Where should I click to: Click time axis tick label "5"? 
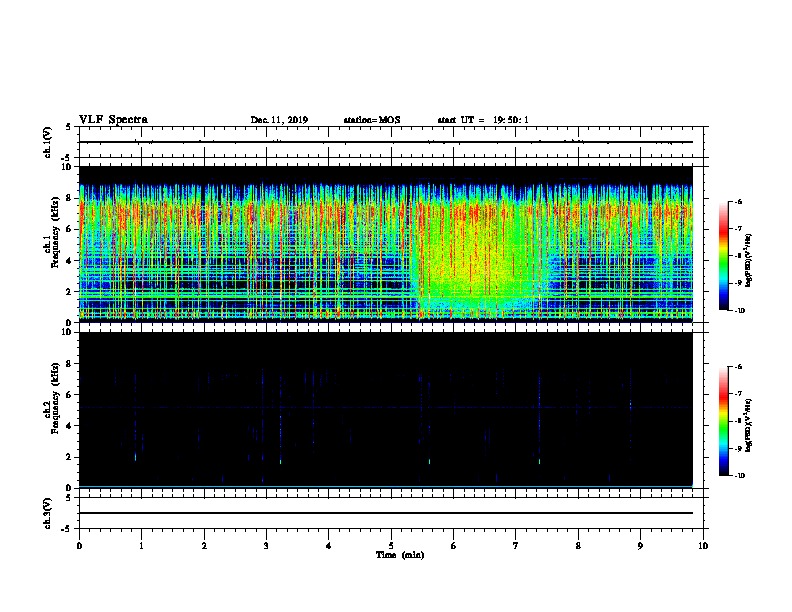tap(391, 545)
